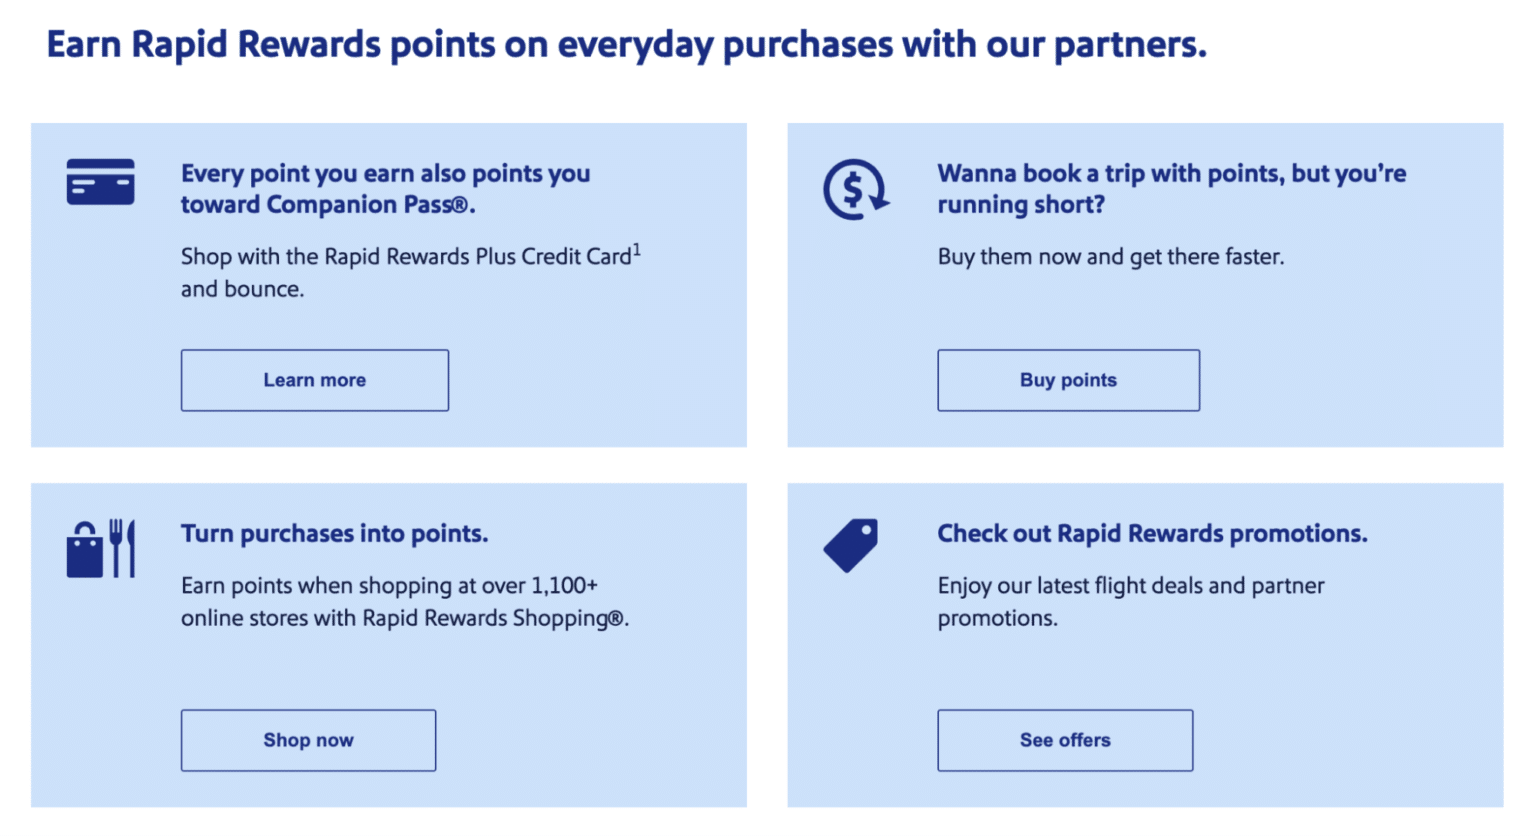Click the Earn Rapid Rewards points headline
This screenshot has width=1536, height=837.
click(625, 44)
